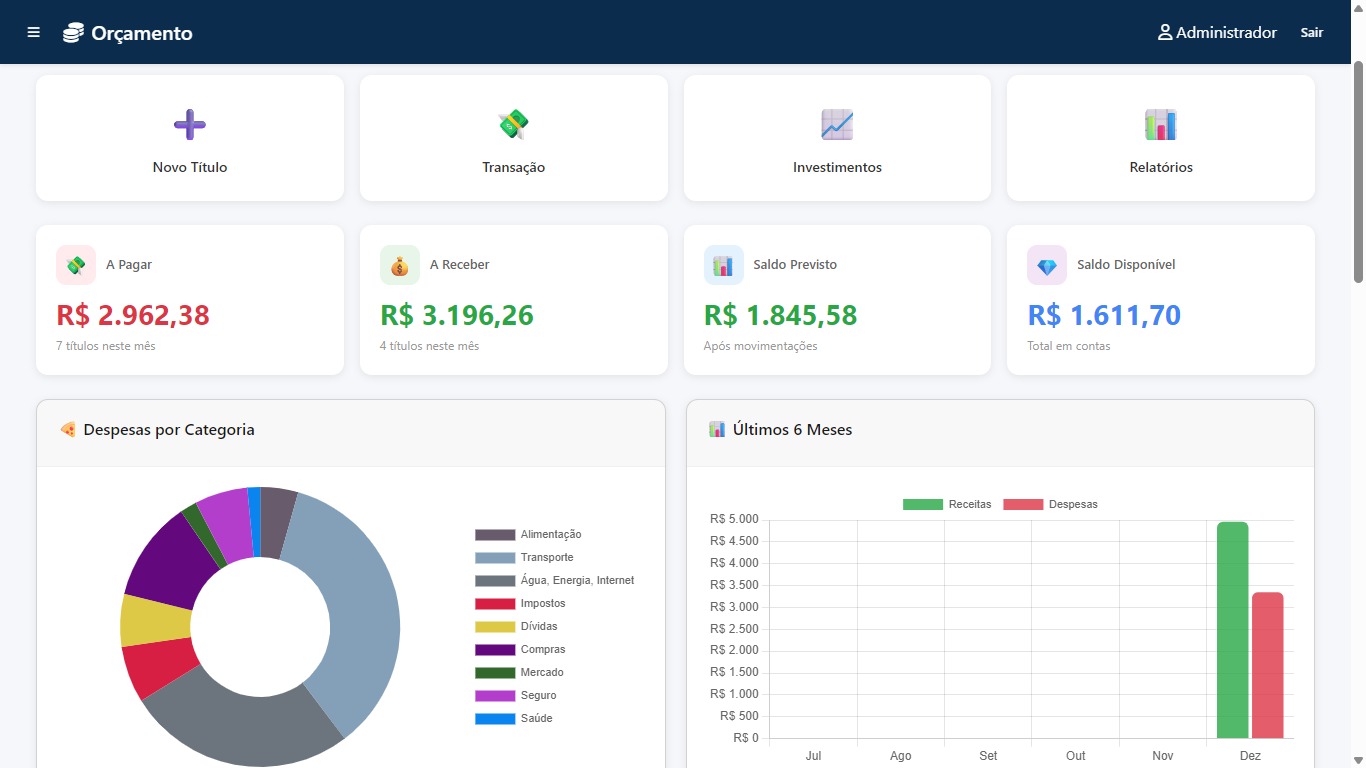Click the A Pagar money icon

coord(76,265)
